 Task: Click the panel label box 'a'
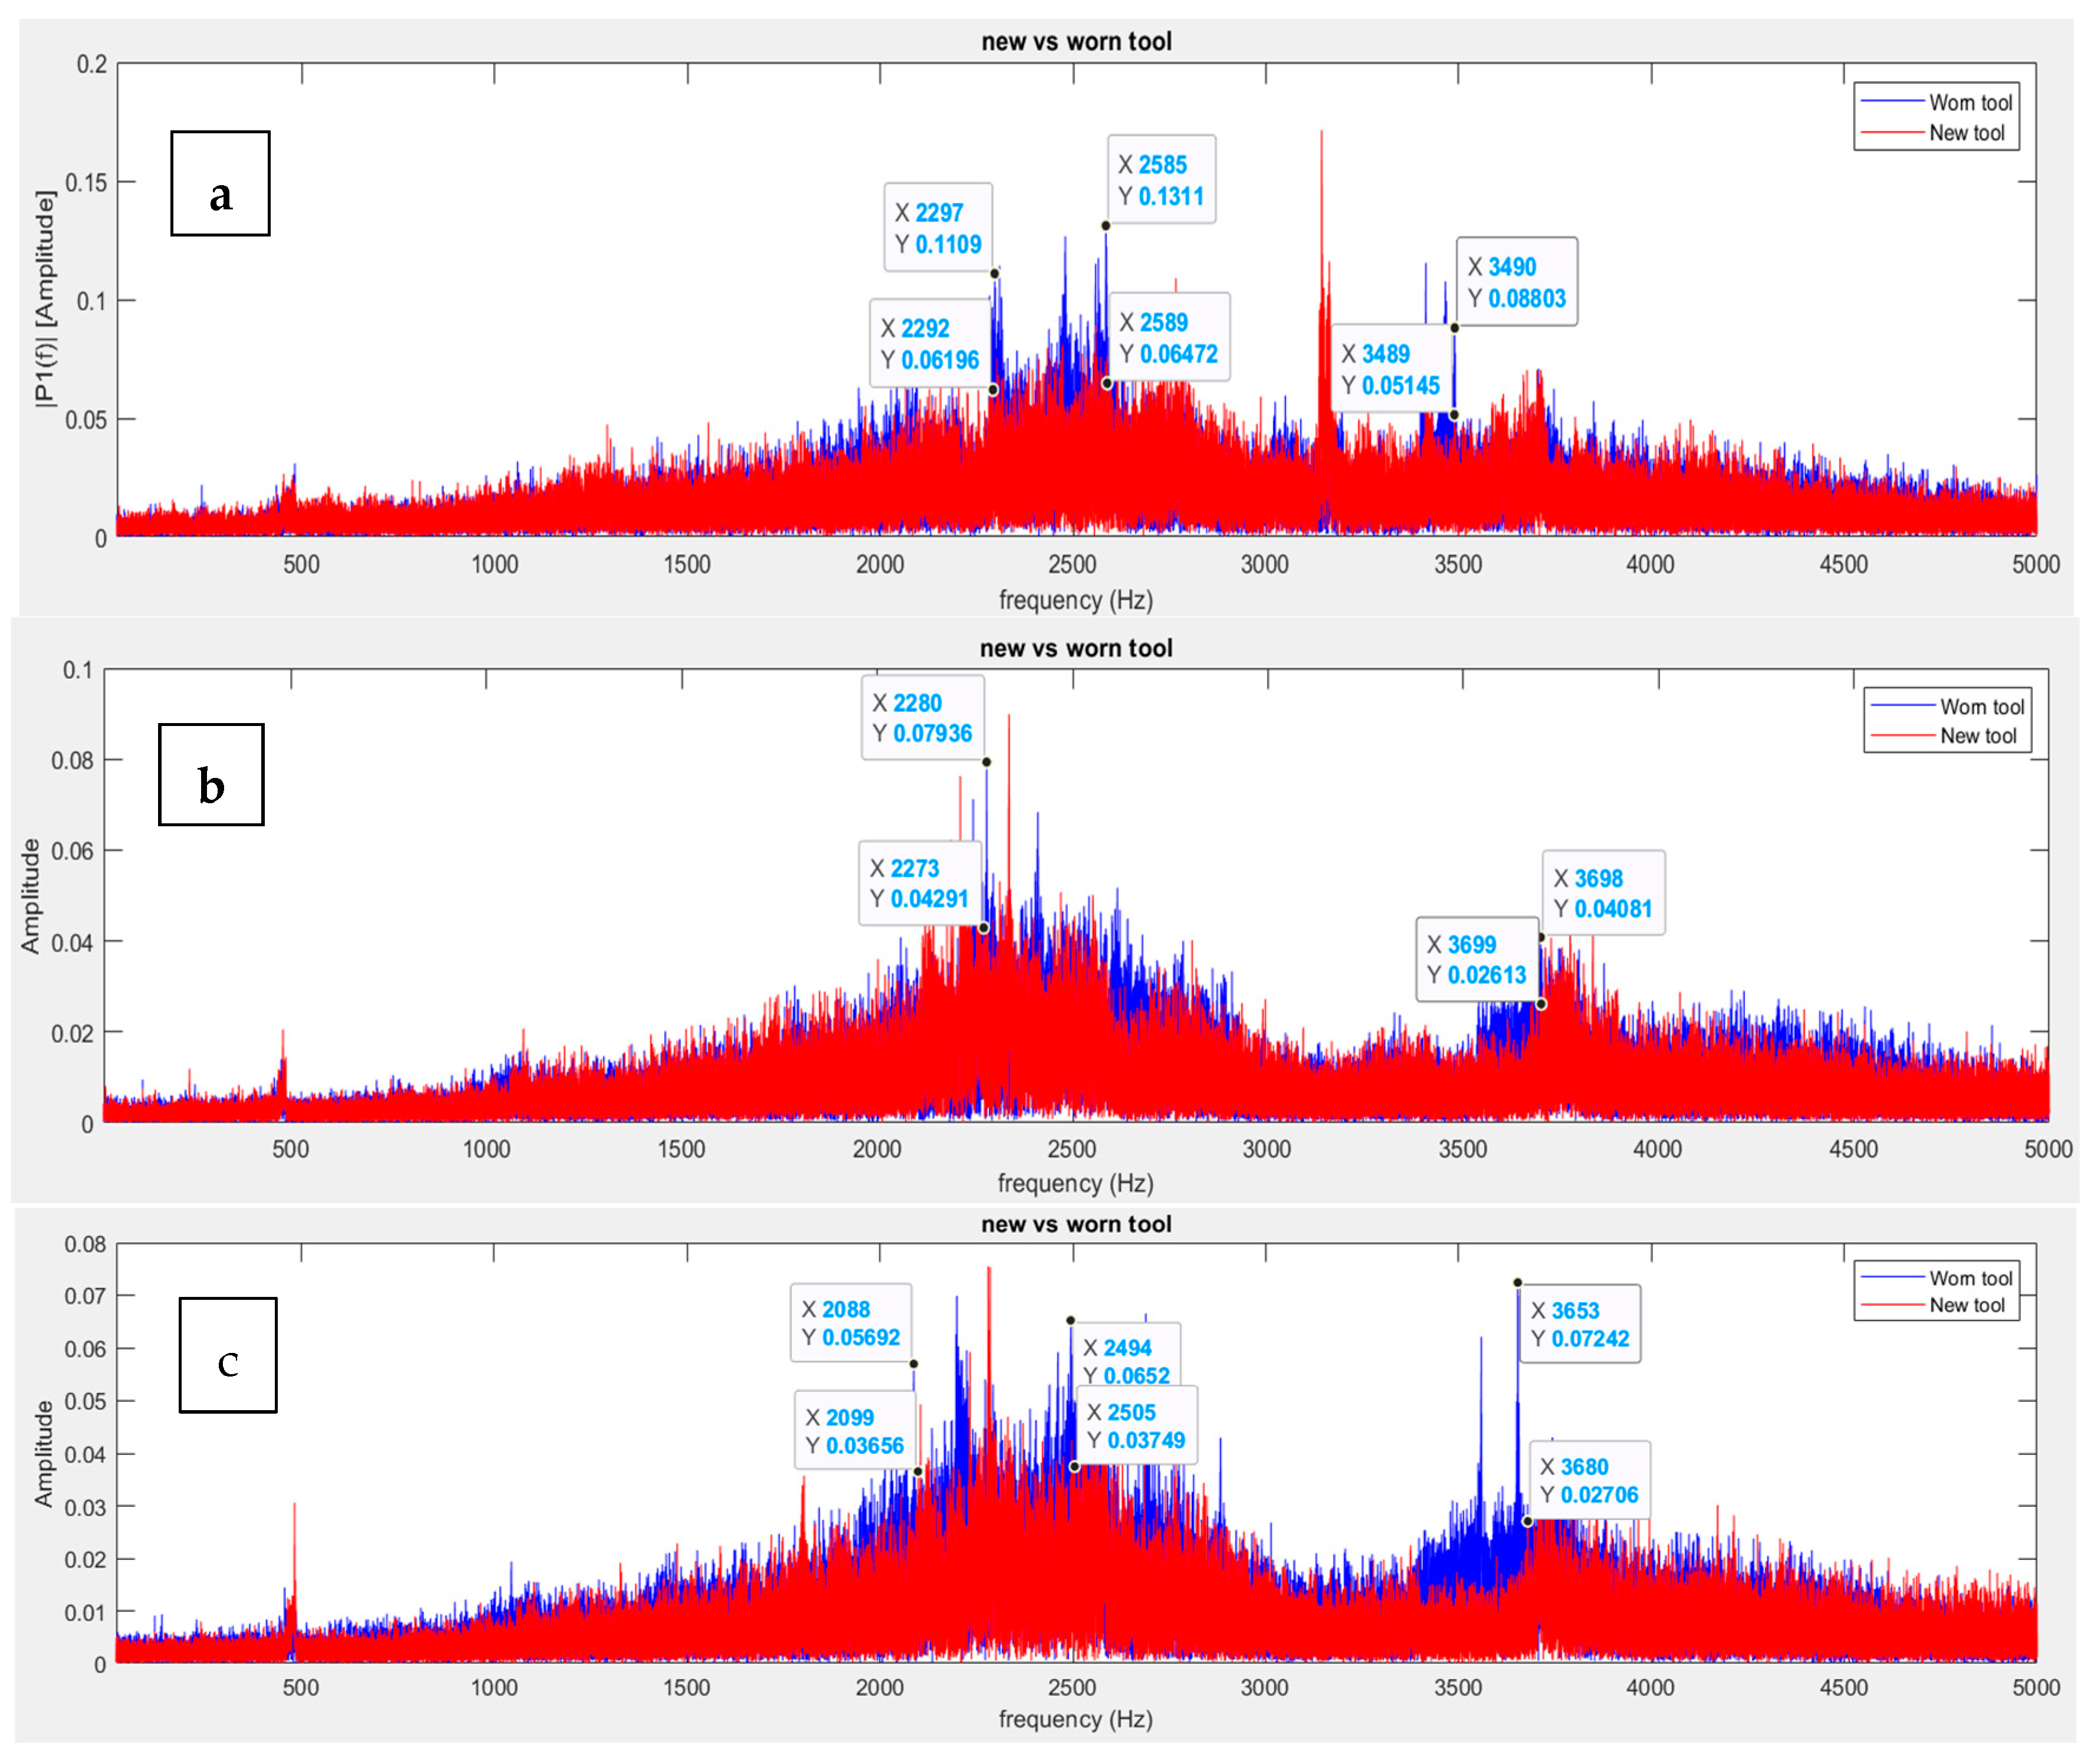pyautogui.click(x=220, y=184)
